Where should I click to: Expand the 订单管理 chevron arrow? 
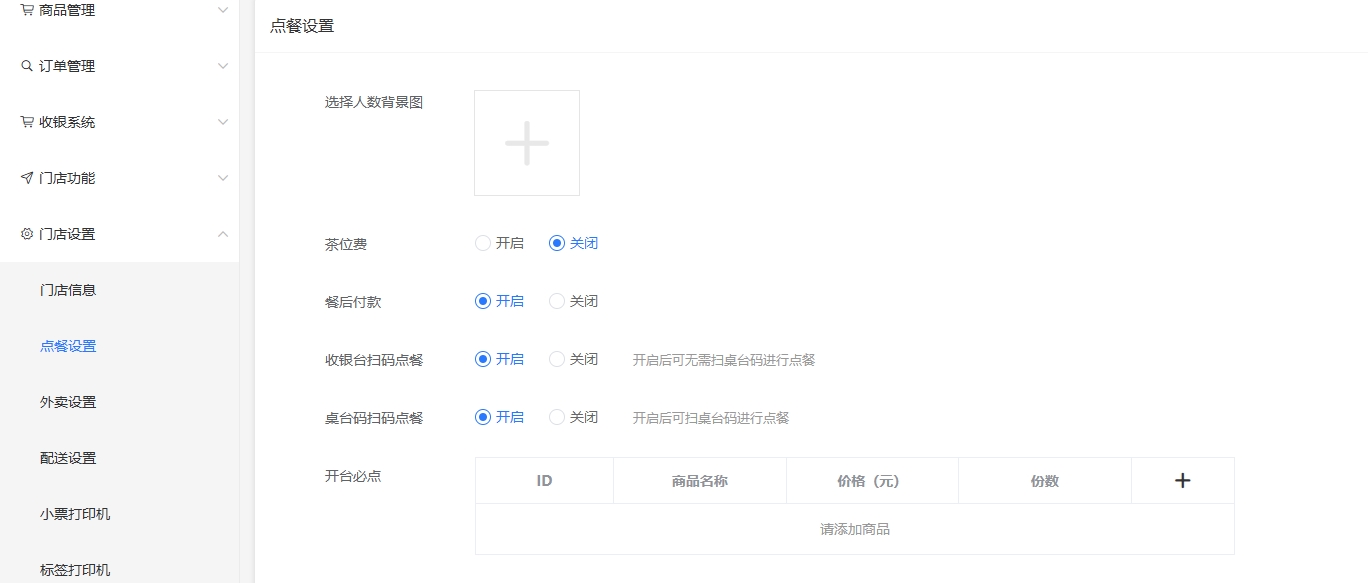(223, 66)
